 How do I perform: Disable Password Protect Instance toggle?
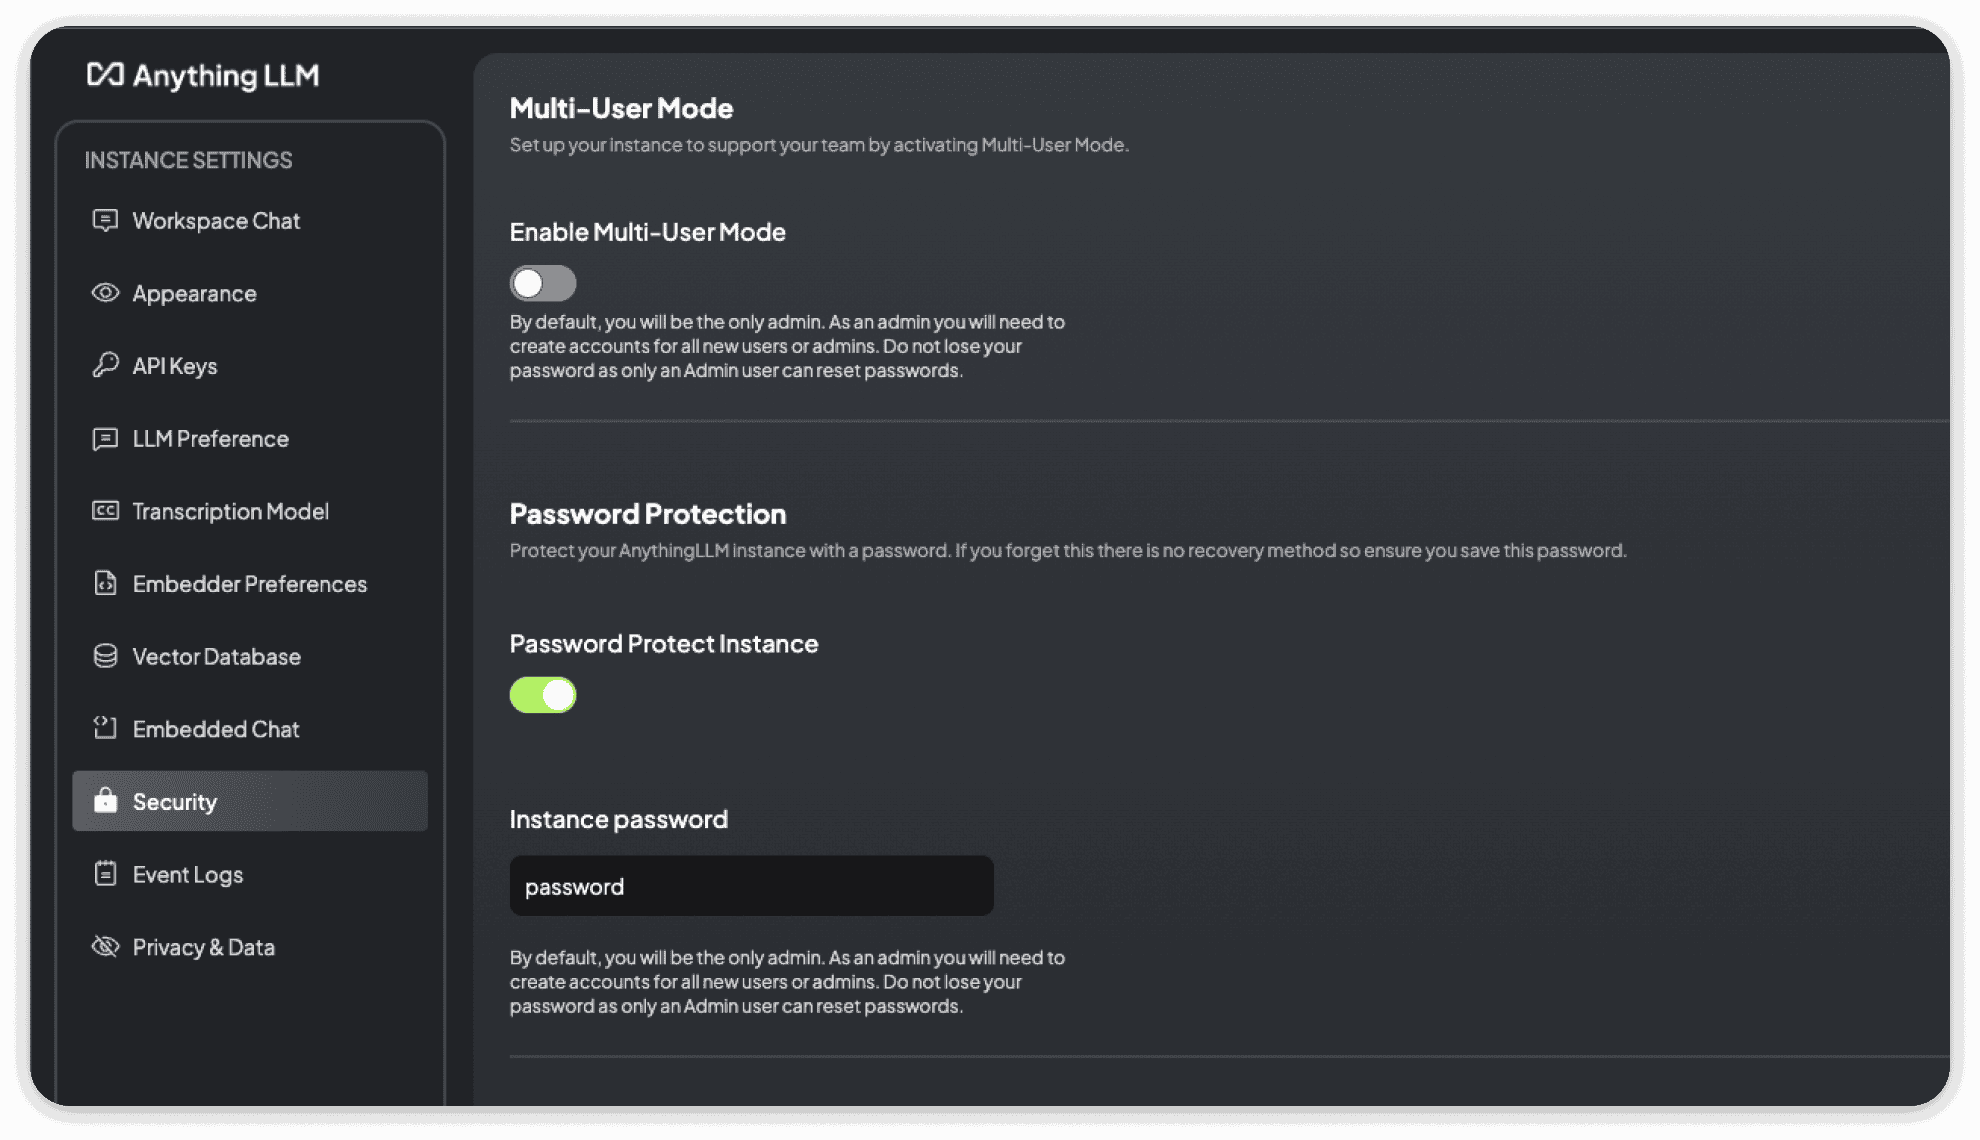coord(543,695)
